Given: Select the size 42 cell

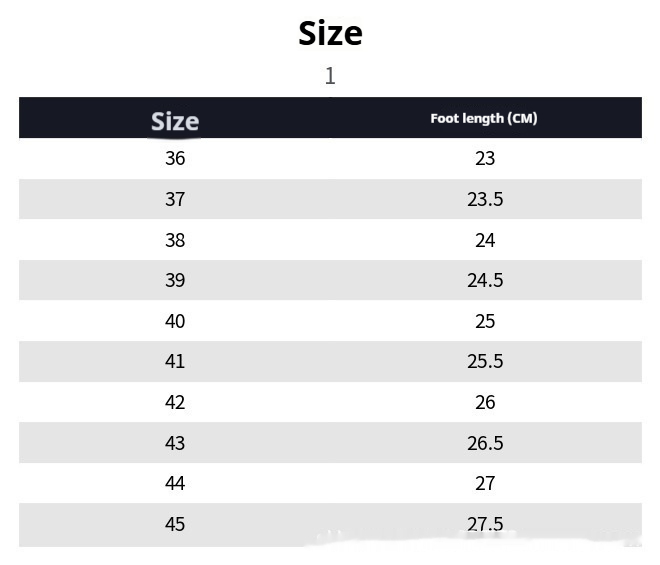Looking at the screenshot, I should tap(175, 402).
